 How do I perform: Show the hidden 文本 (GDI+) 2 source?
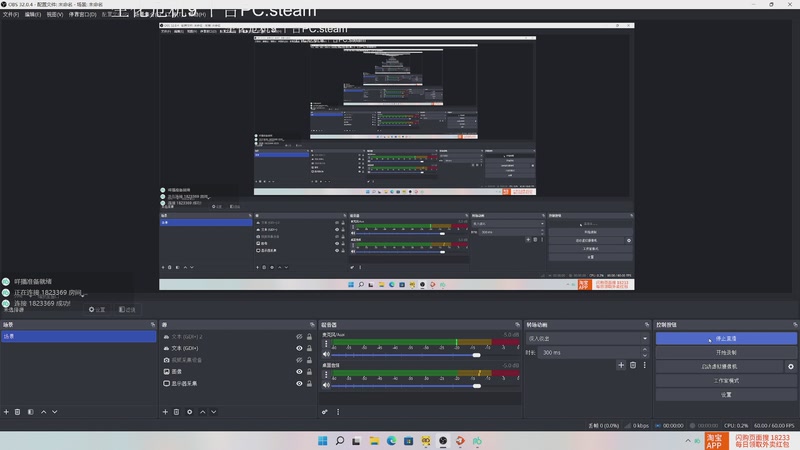point(299,337)
